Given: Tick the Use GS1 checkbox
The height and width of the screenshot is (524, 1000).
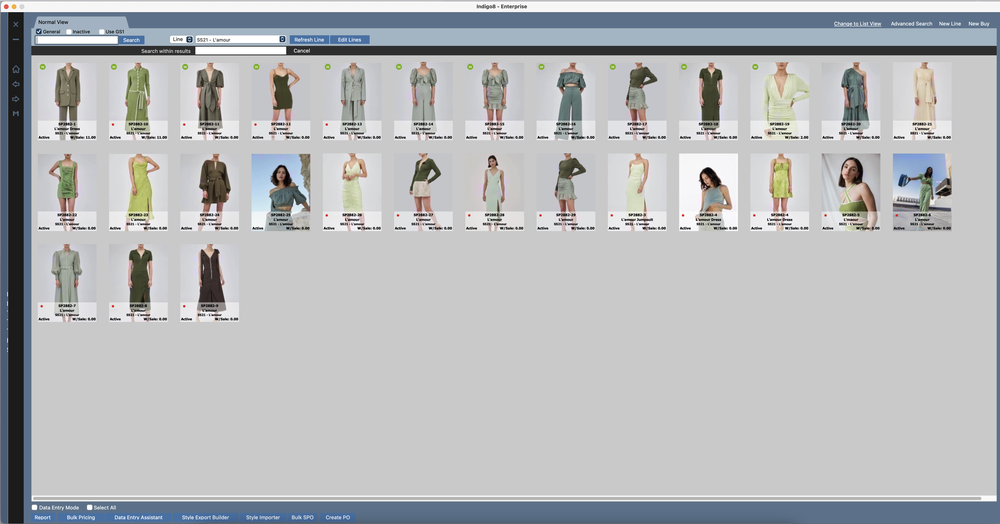Looking at the screenshot, I should [101, 31].
